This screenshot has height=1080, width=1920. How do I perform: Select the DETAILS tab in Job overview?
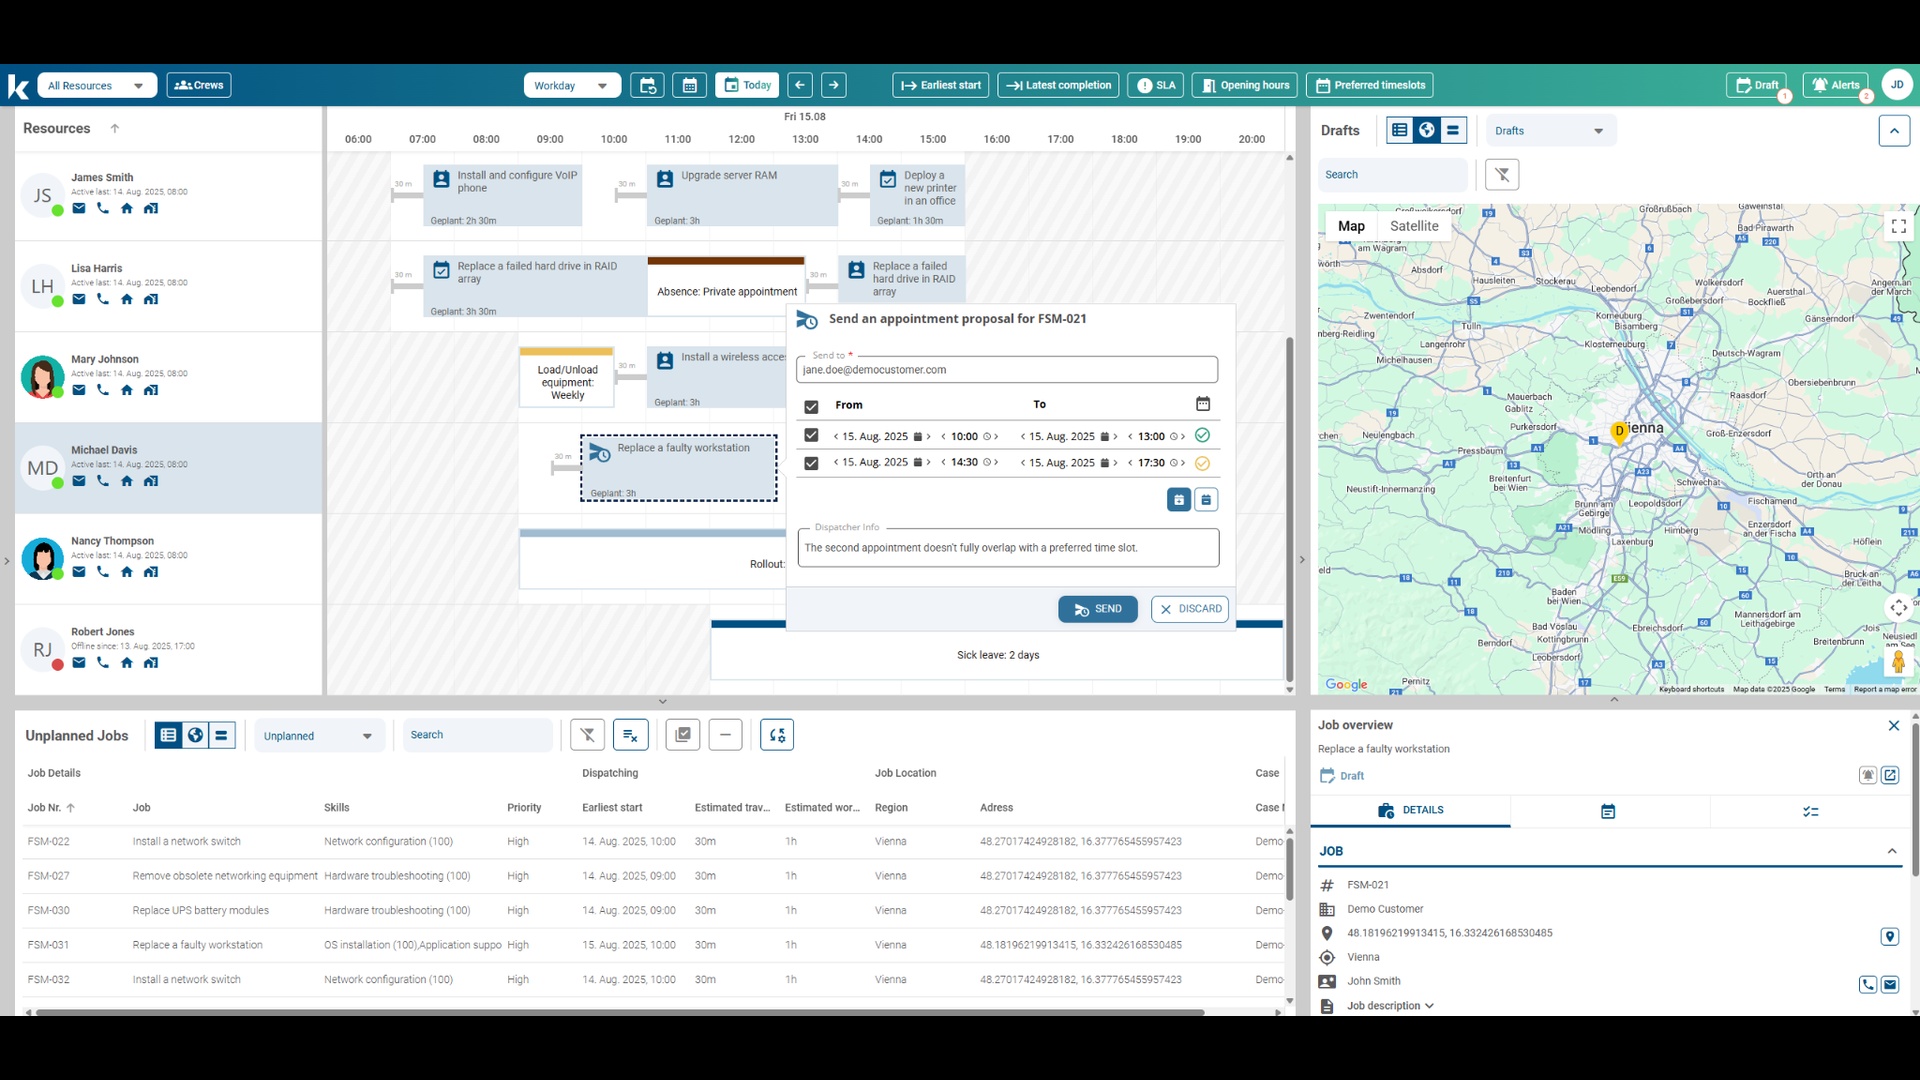click(x=1410, y=810)
